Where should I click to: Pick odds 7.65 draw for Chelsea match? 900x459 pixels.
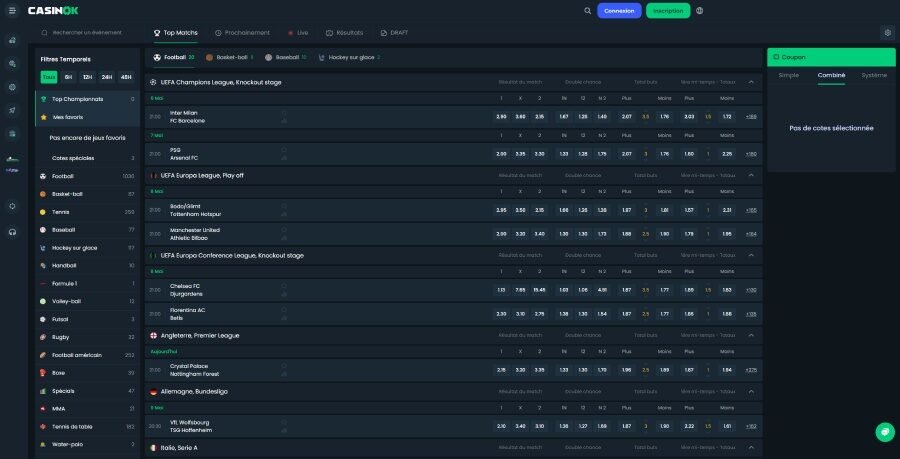pos(520,290)
